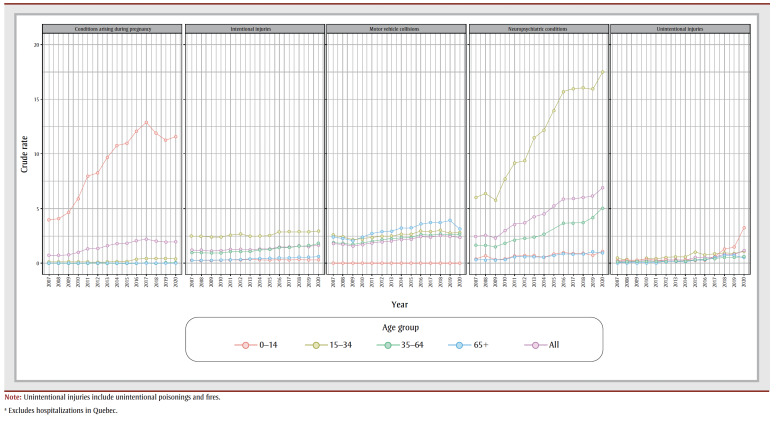Click the 'Intentional injuries' panel header

pos(254,28)
